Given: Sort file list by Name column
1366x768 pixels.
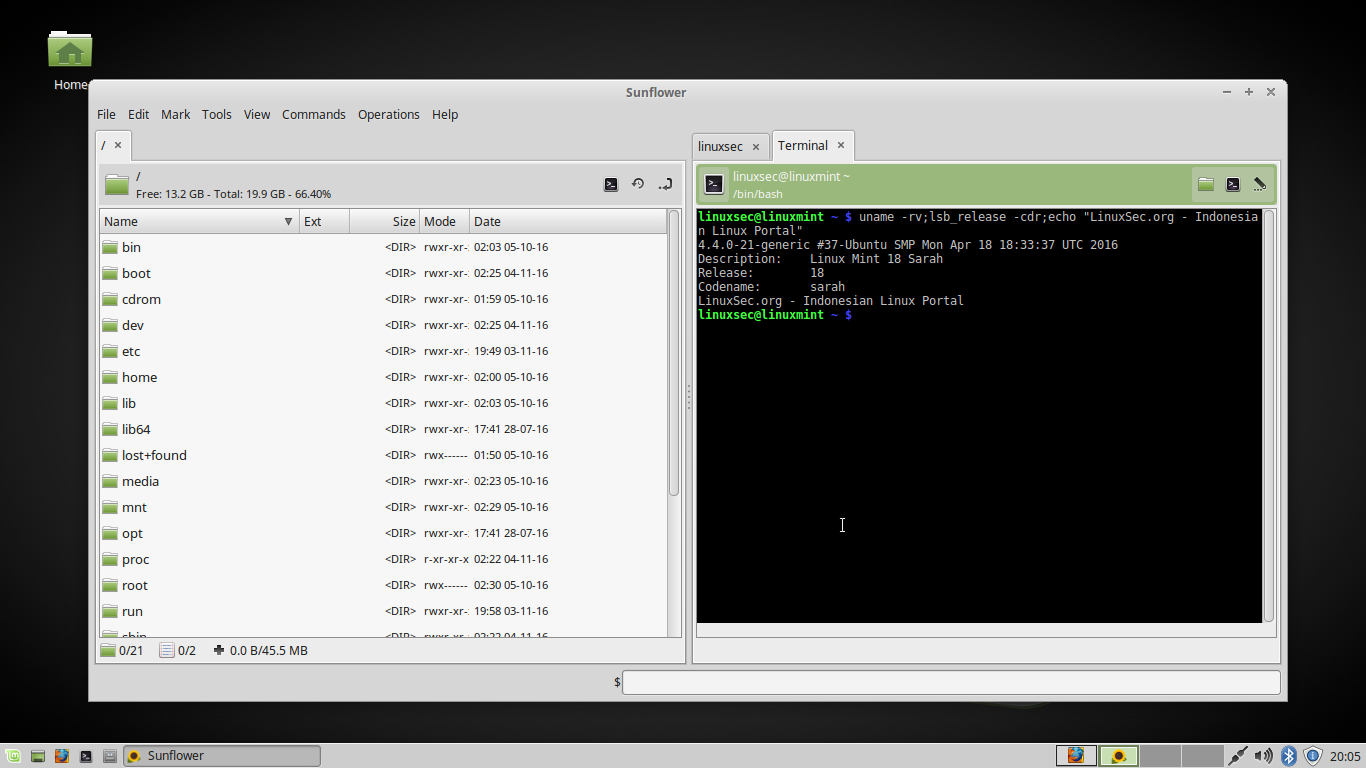Looking at the screenshot, I should click(x=199, y=221).
